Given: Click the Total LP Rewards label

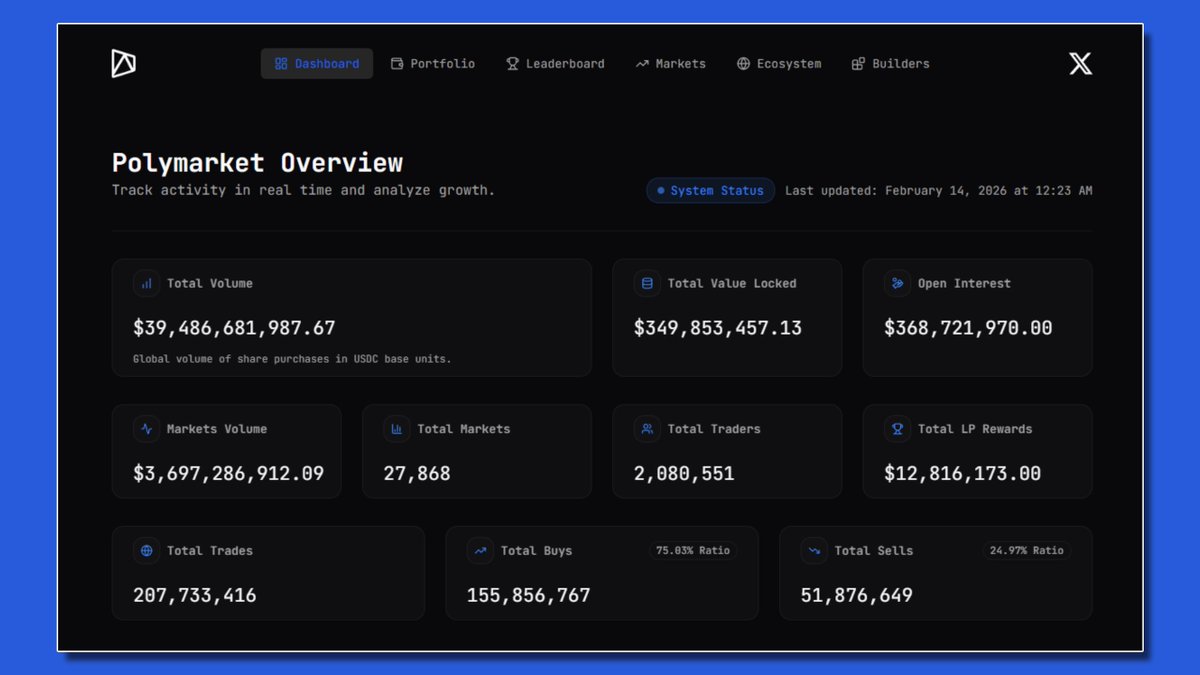Looking at the screenshot, I should click(975, 429).
